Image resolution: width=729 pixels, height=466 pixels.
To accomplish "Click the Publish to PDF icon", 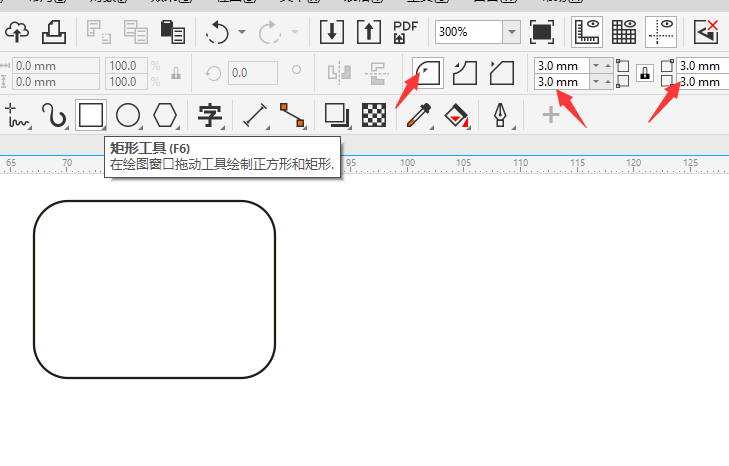I will [x=405, y=32].
